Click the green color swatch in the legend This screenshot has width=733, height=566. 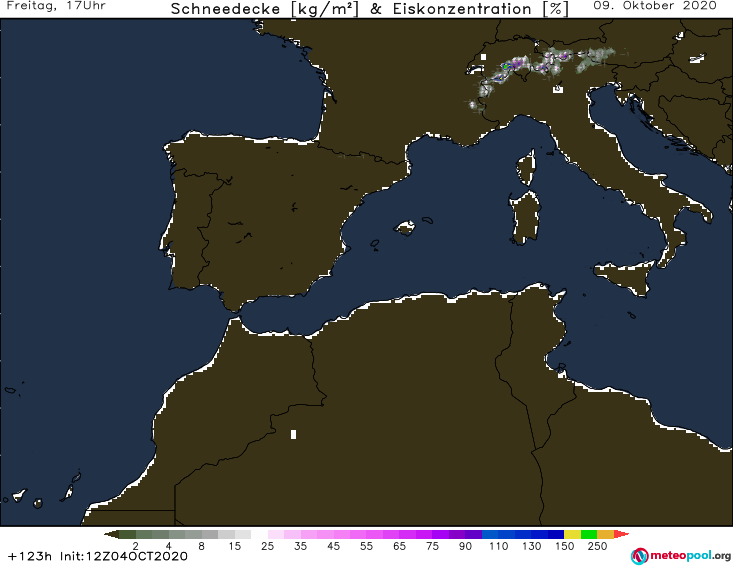pos(589,534)
